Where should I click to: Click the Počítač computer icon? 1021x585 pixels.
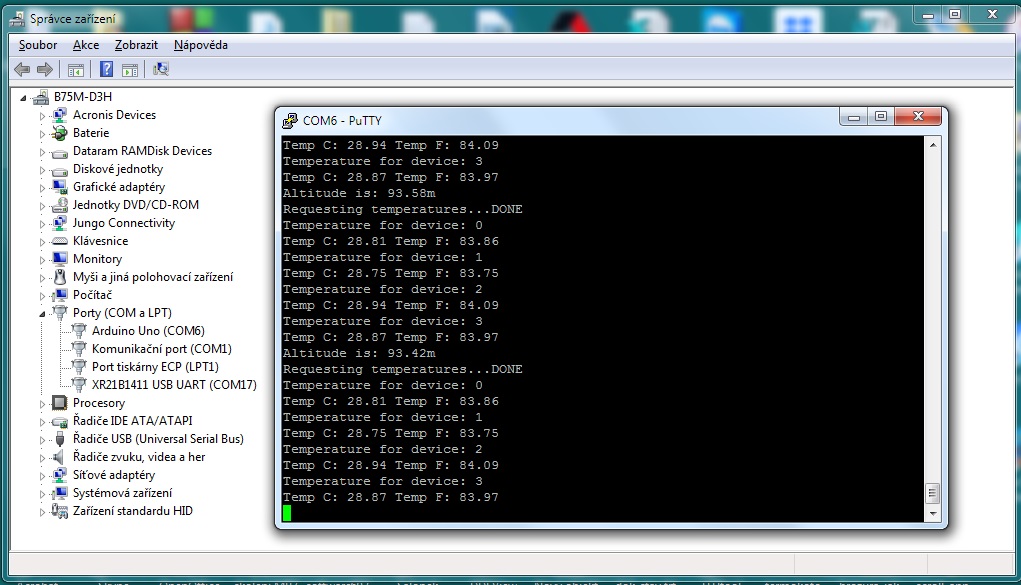pos(60,295)
